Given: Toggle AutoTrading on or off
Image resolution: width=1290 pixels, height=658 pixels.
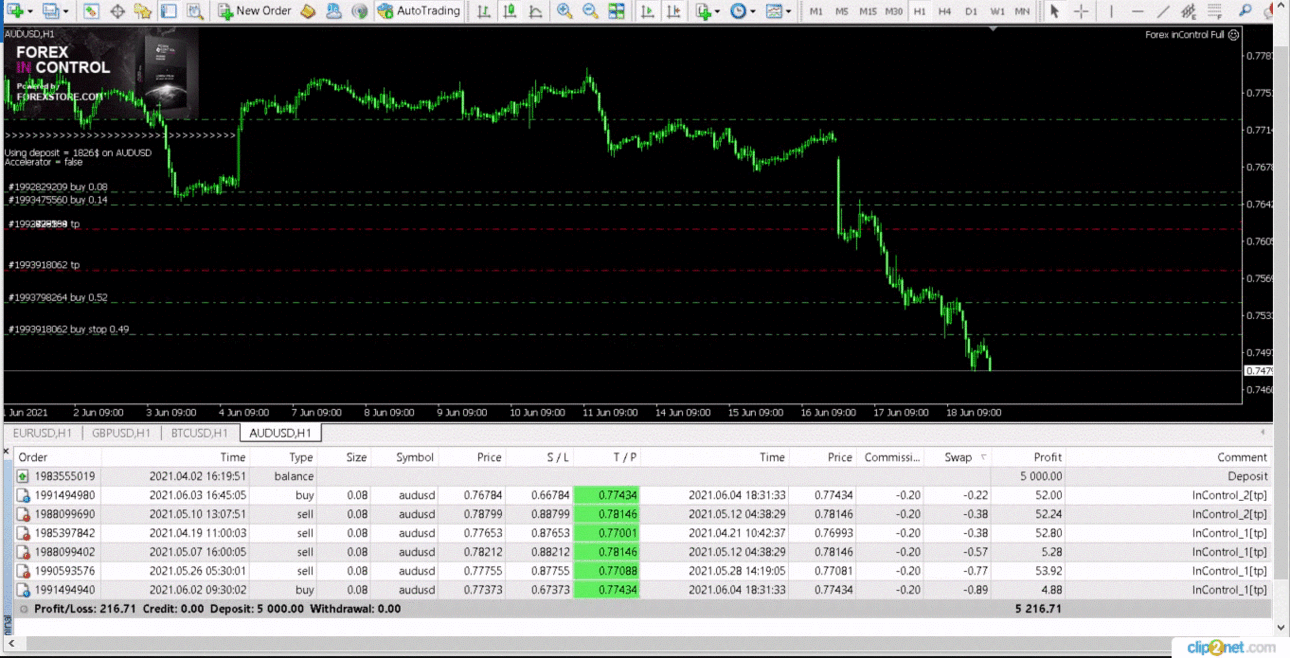Looking at the screenshot, I should 419,11.
